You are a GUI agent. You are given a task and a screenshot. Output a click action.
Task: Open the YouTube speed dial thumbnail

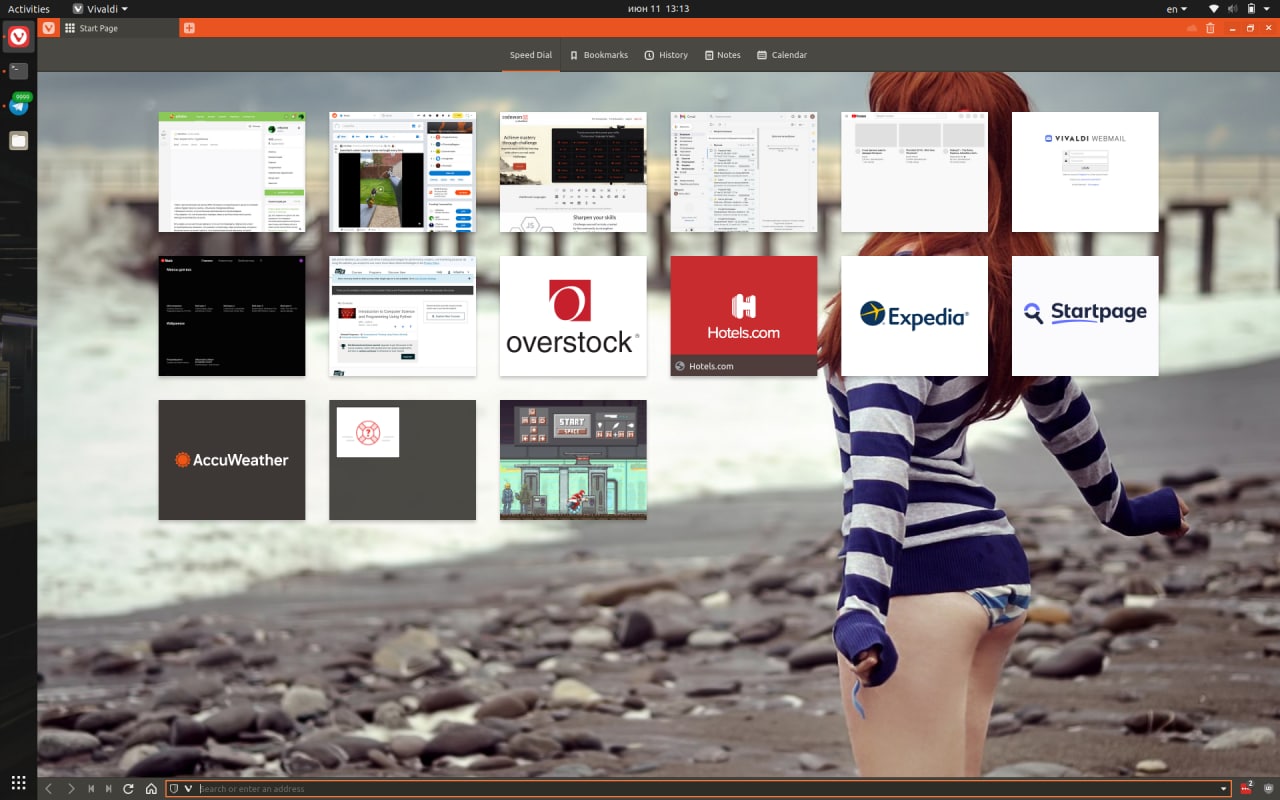coord(915,172)
